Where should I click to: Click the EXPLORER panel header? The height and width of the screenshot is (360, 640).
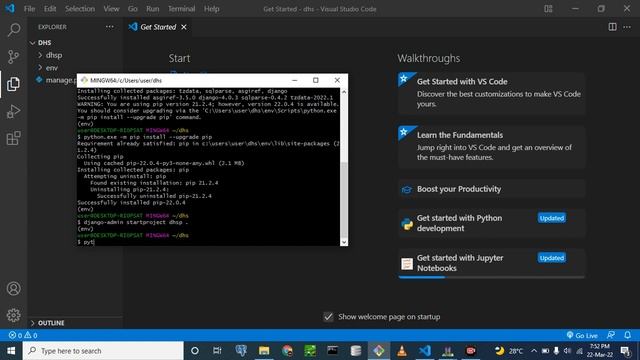(x=52, y=27)
